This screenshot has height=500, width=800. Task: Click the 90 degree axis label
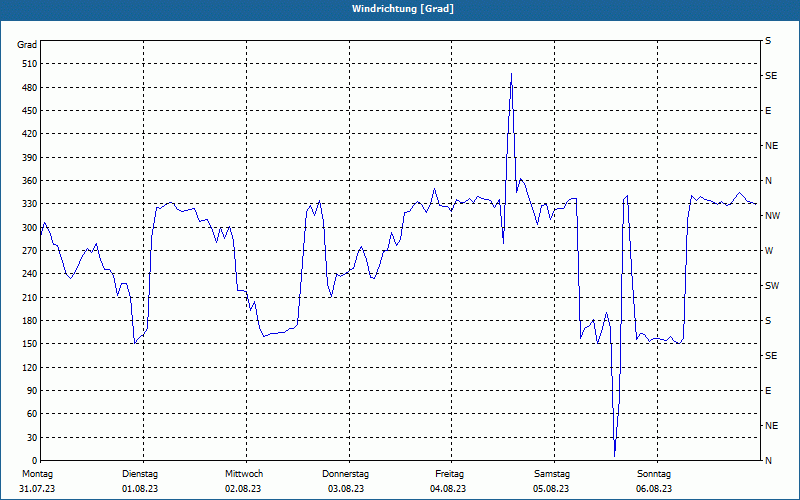33,391
